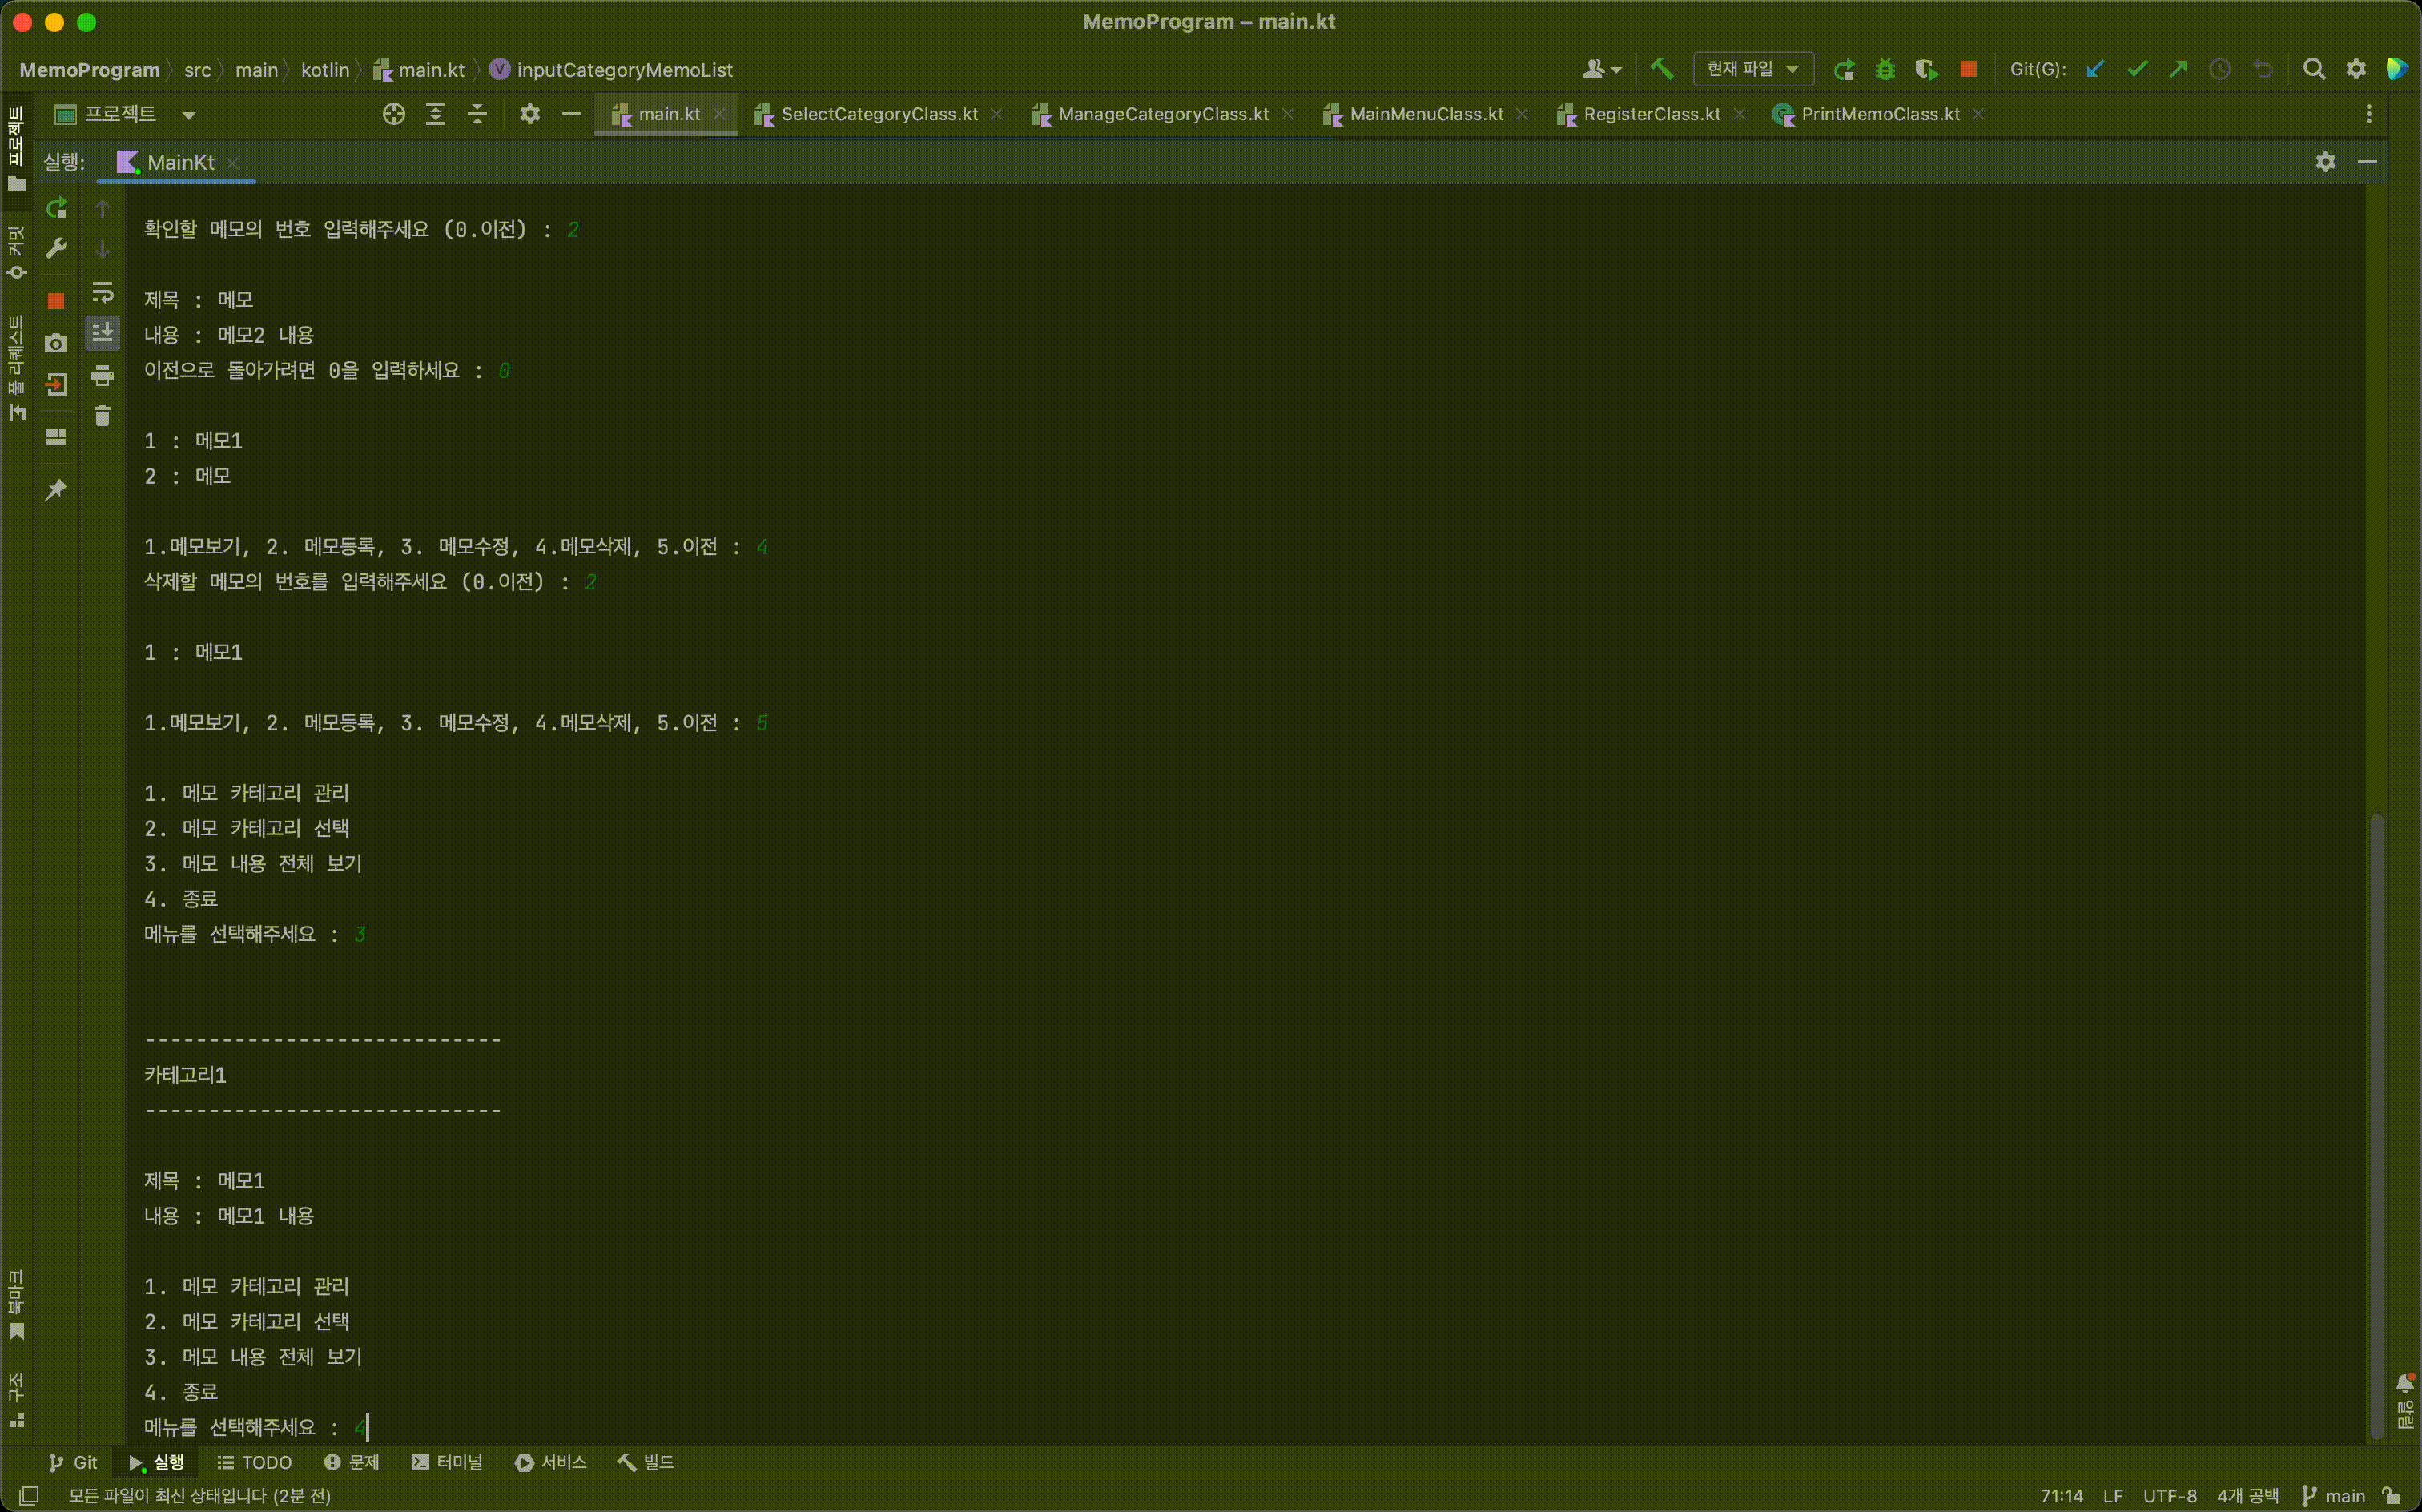
Task: Toggle scroll-to-end in the console
Action: 104,333
